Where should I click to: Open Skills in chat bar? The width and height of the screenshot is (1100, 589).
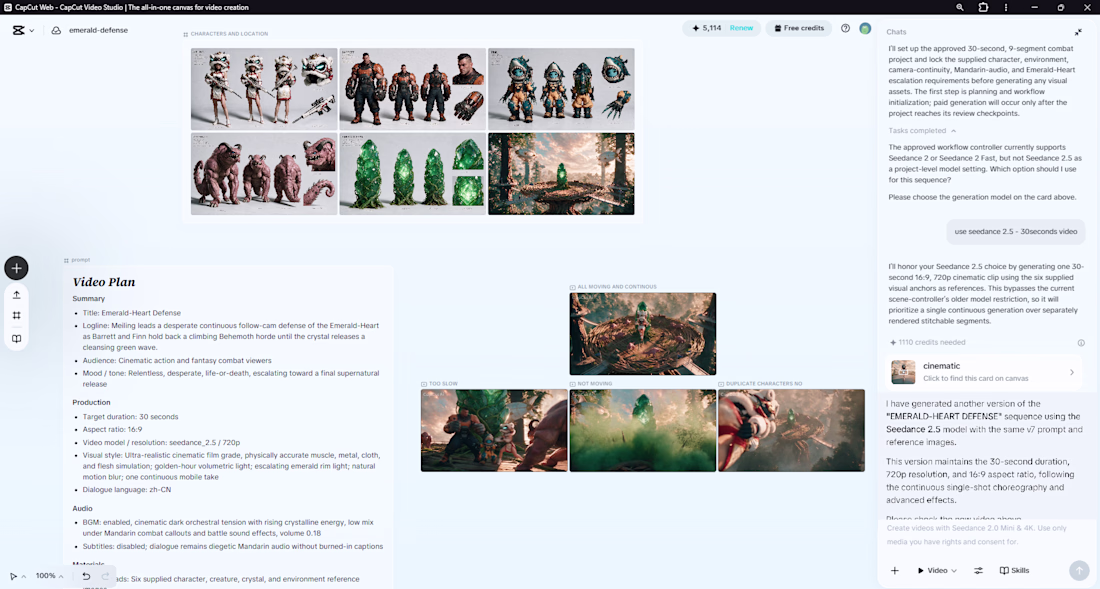1014,571
